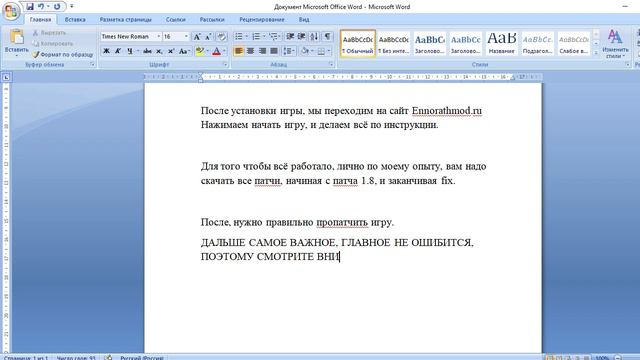Open Ссылки tab

click(x=176, y=20)
